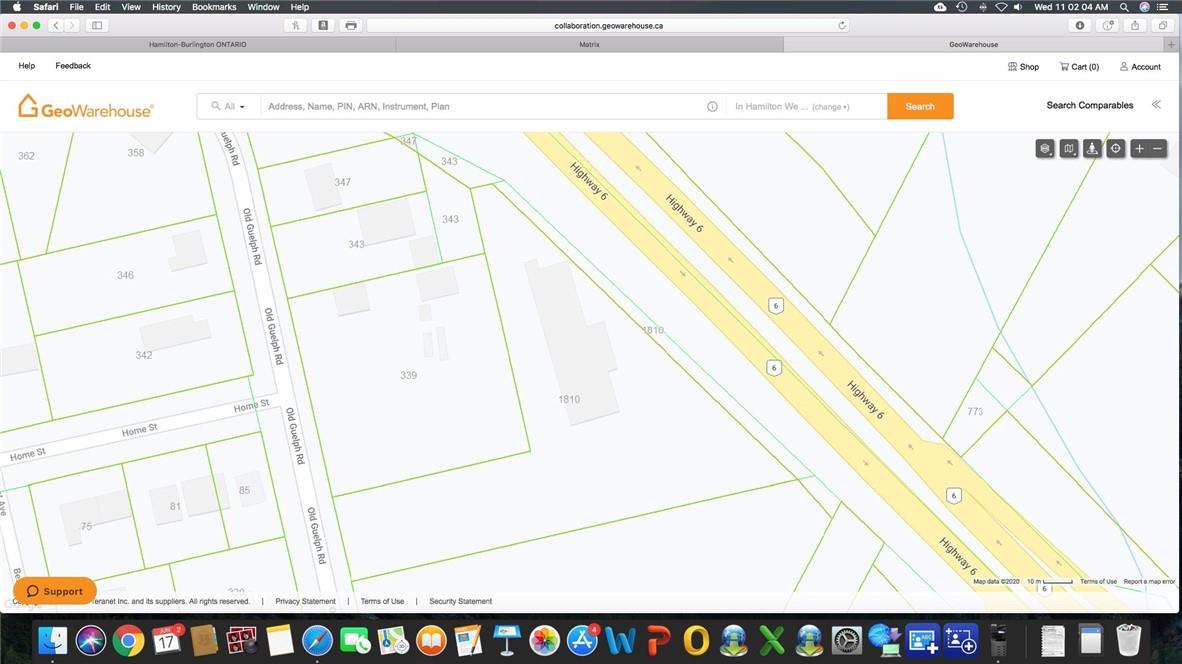Click the search info icon
Viewport: 1182px width, 664px height.
click(712, 106)
